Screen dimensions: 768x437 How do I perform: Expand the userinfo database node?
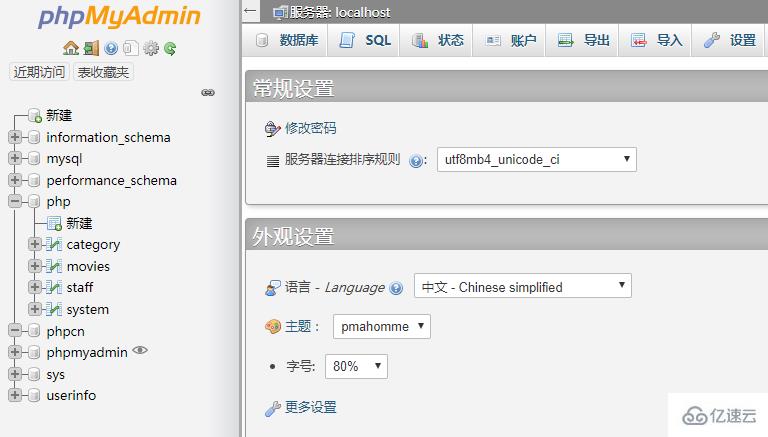pyautogui.click(x=15, y=395)
